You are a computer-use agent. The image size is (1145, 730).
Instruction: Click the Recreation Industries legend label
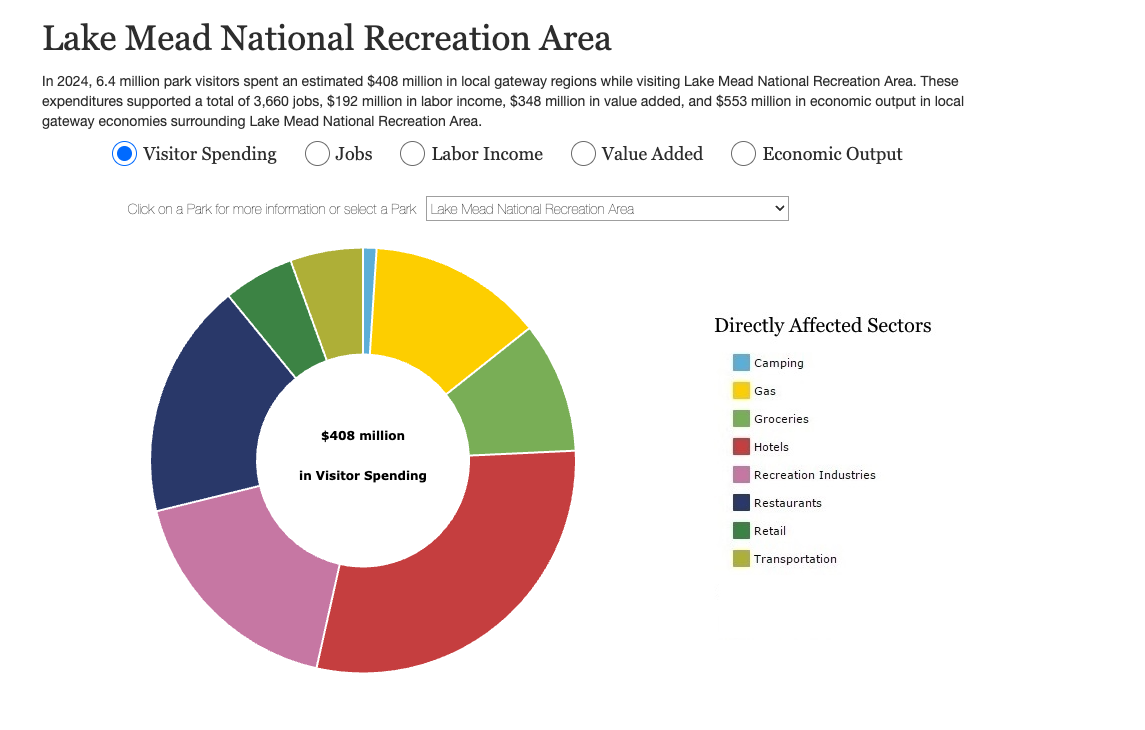pyautogui.click(x=814, y=474)
